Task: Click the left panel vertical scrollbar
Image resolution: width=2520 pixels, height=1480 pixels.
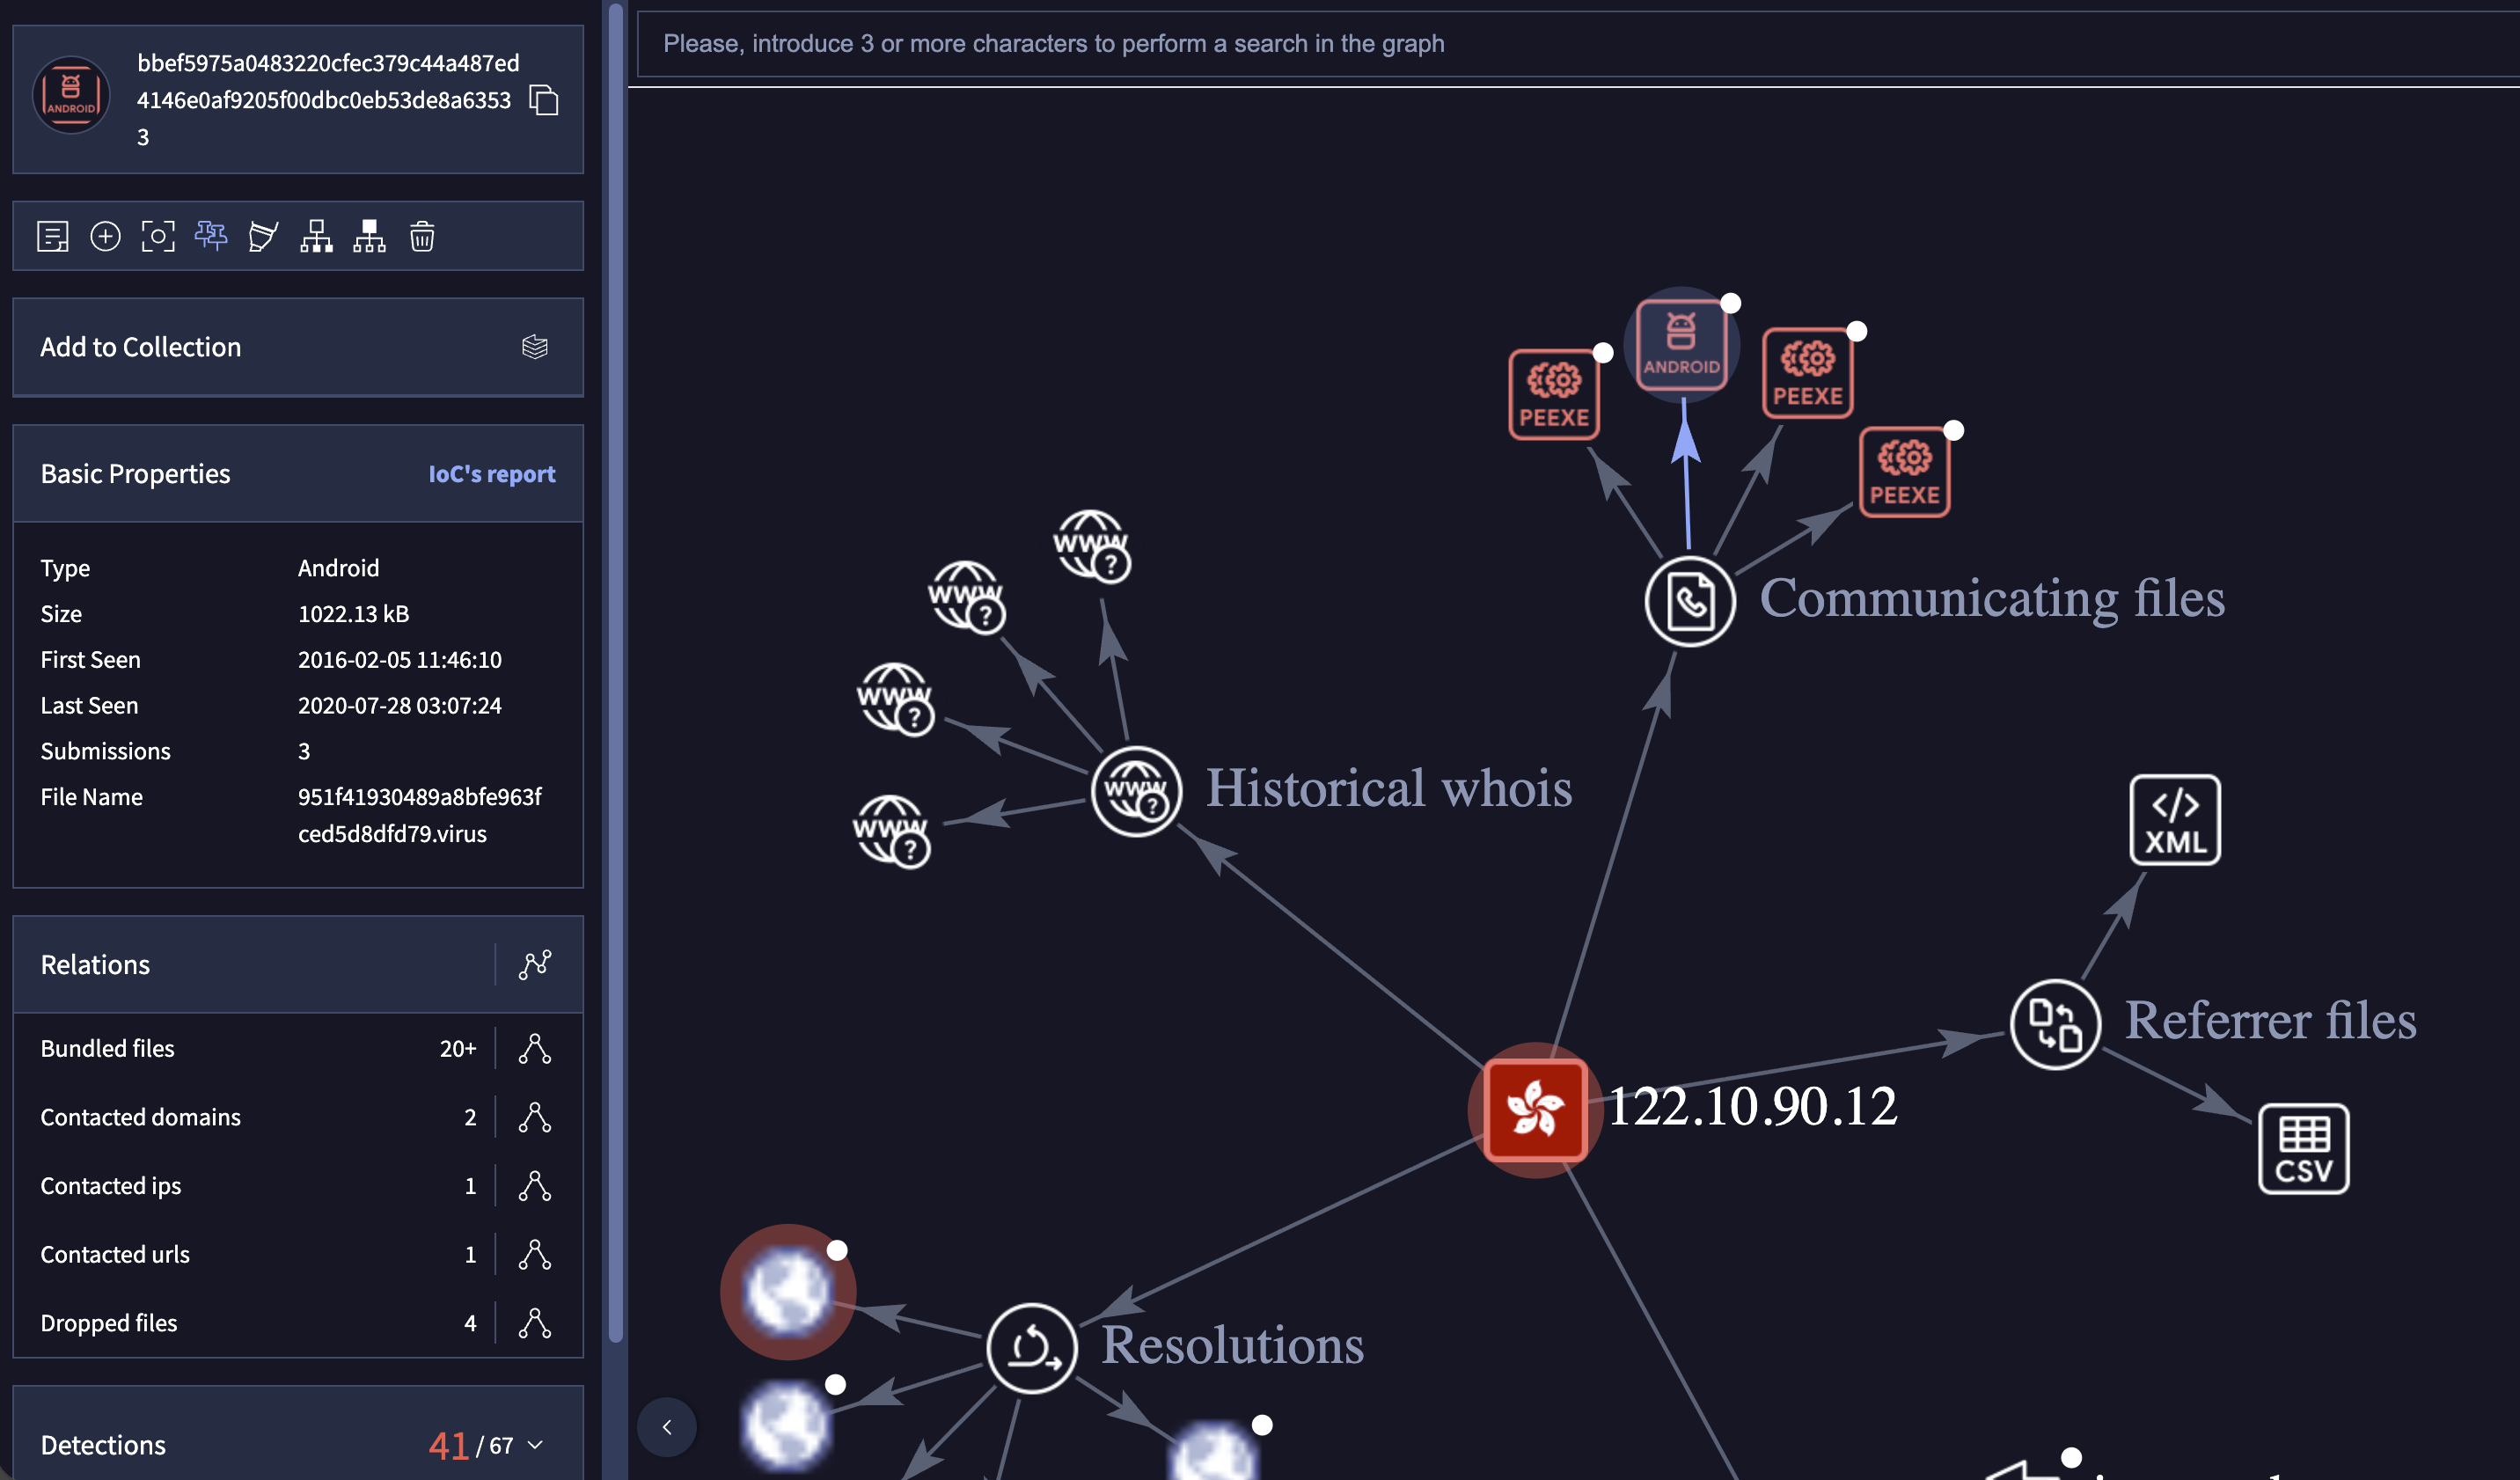Action: 616,672
